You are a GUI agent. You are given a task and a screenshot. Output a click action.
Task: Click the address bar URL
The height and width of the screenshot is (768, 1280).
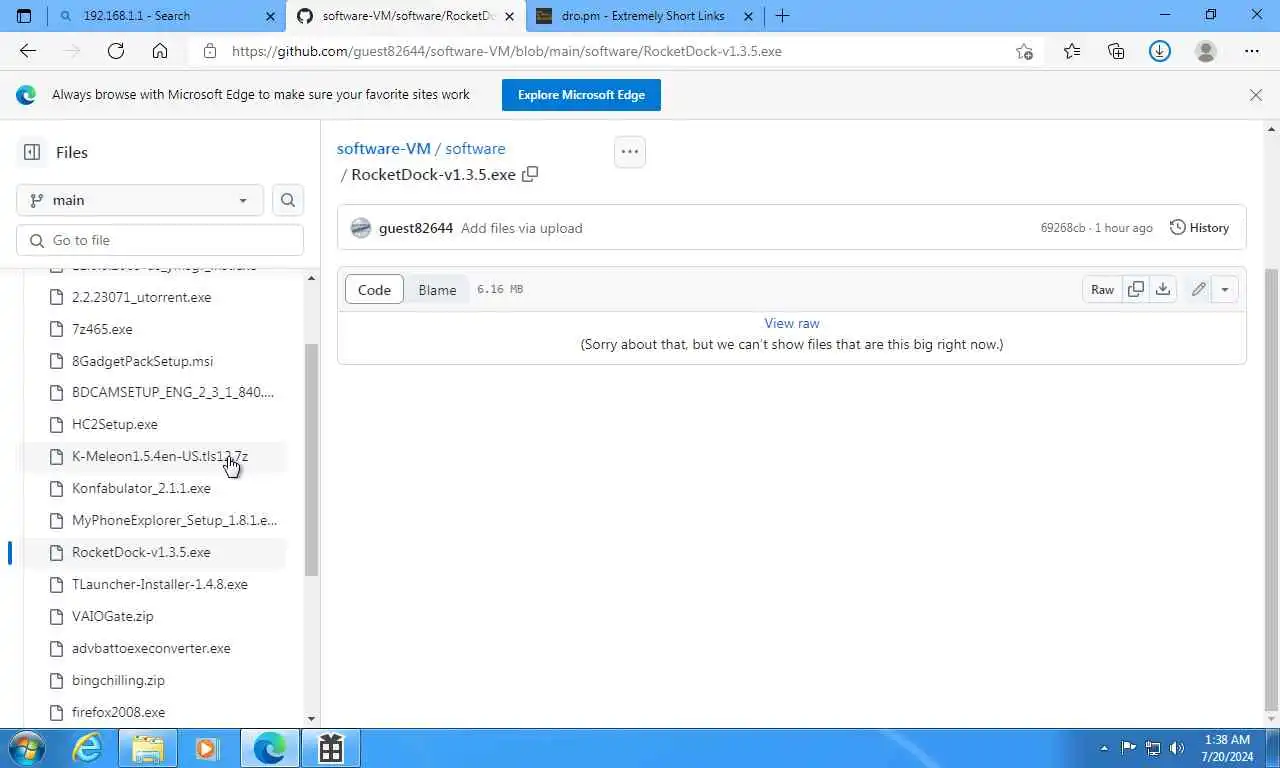point(507,51)
